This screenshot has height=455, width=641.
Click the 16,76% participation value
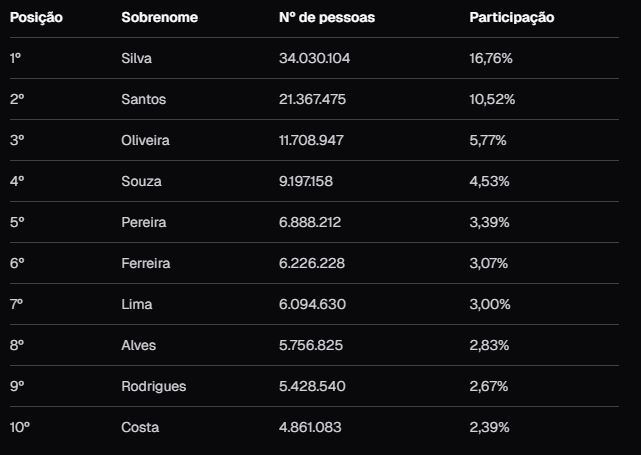[491, 59]
